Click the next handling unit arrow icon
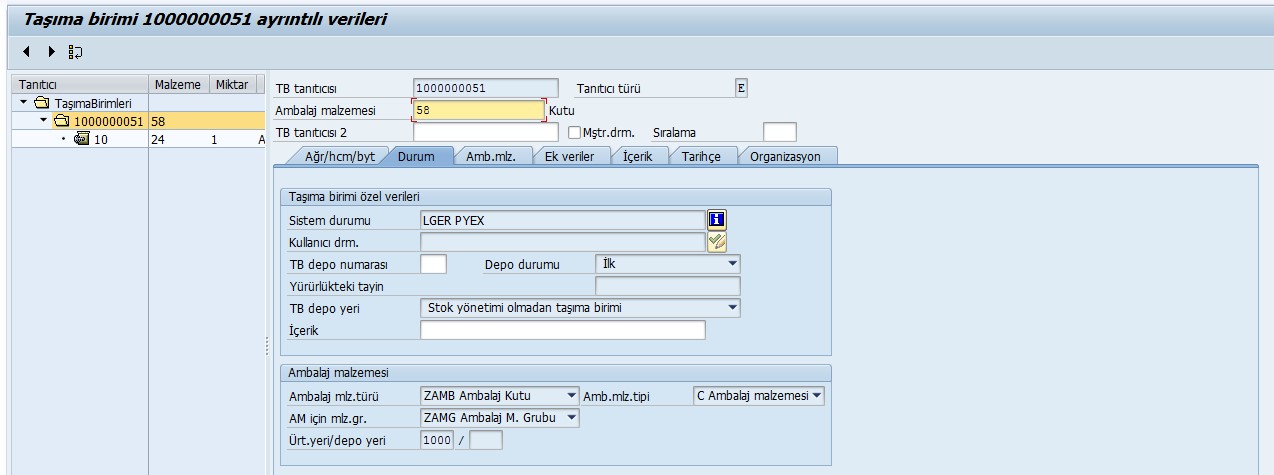This screenshot has height=475, width=1274. (x=51, y=51)
